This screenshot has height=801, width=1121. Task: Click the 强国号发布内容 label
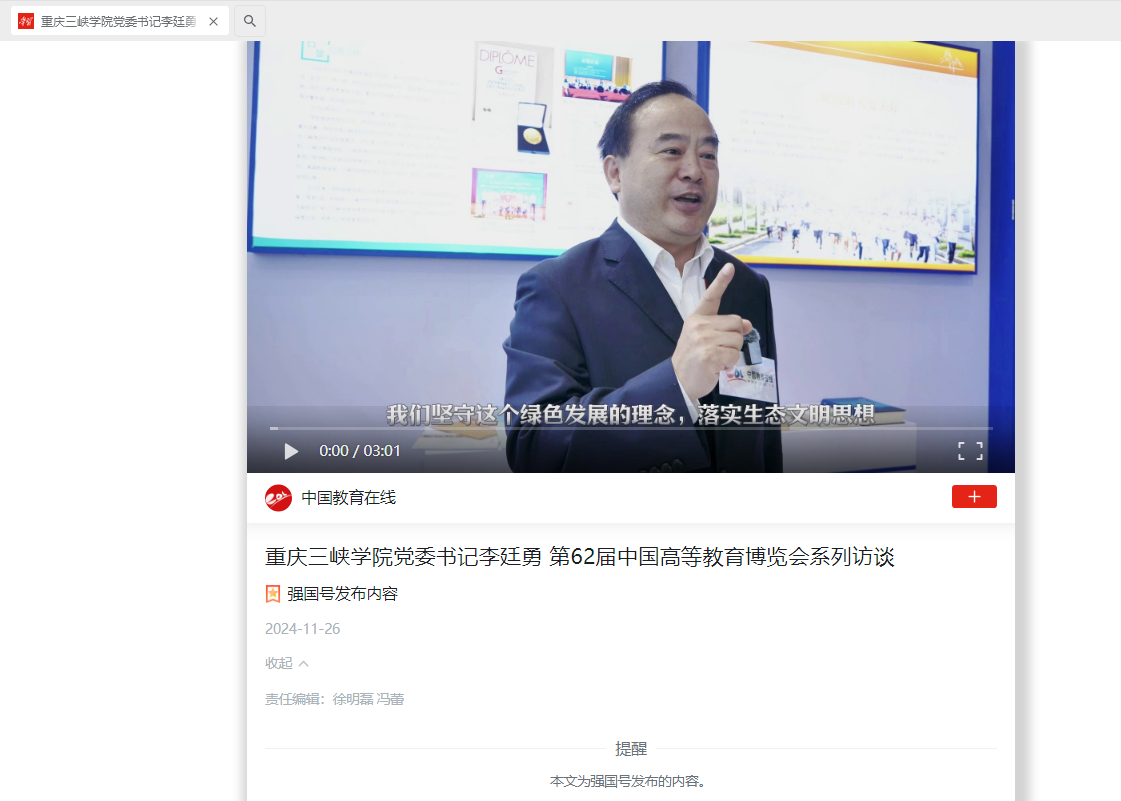pos(342,594)
